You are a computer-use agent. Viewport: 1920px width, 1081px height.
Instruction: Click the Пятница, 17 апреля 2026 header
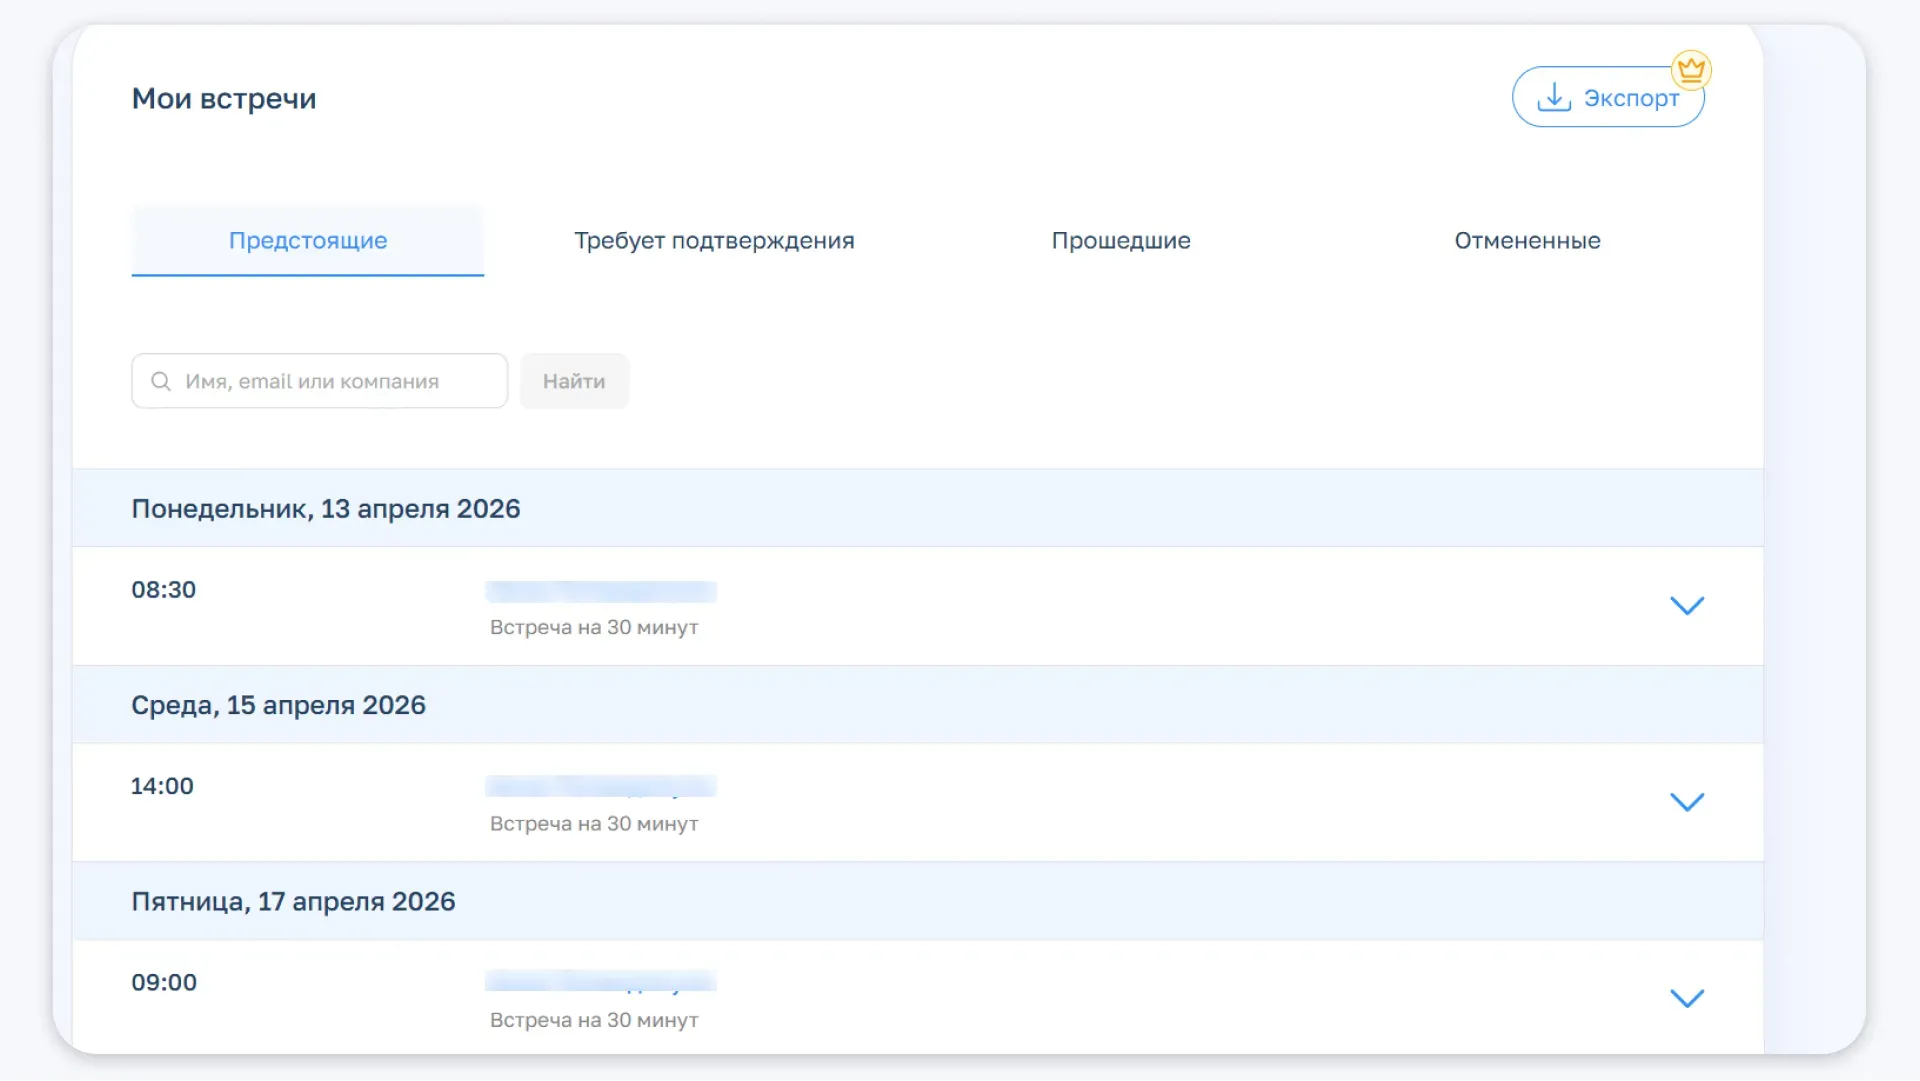tap(294, 902)
